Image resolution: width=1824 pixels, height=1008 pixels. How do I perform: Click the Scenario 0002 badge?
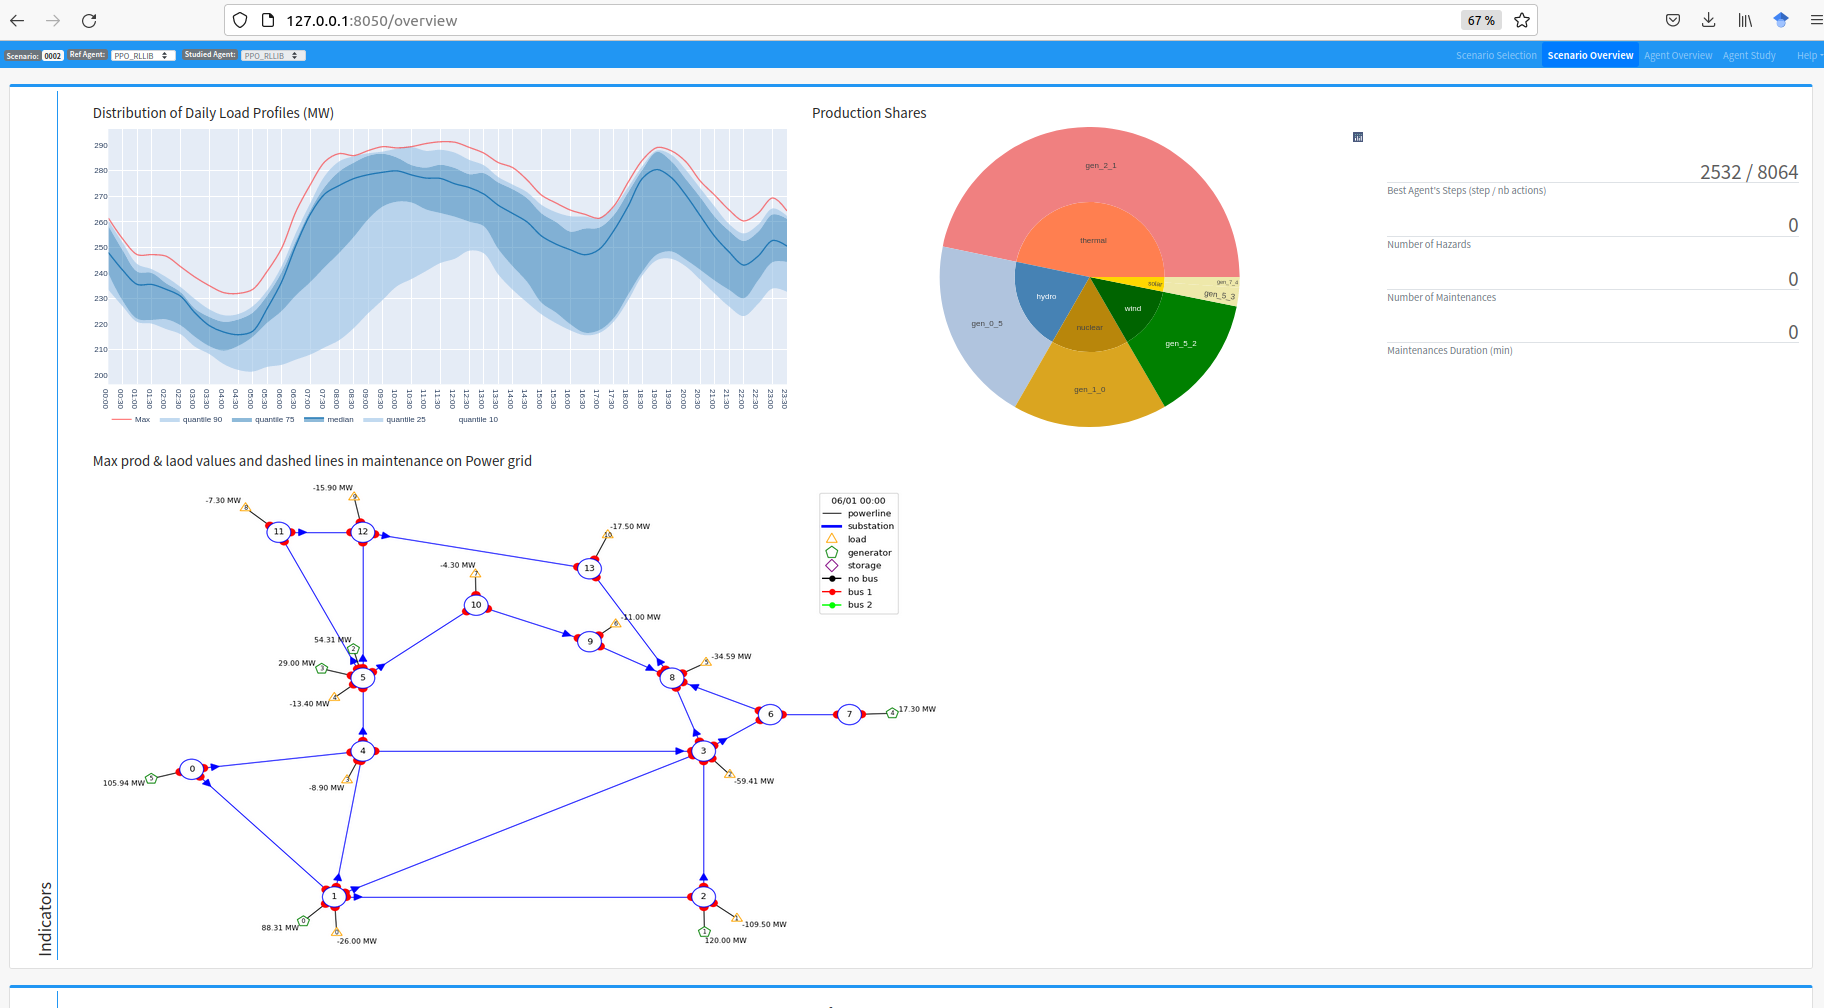click(53, 56)
